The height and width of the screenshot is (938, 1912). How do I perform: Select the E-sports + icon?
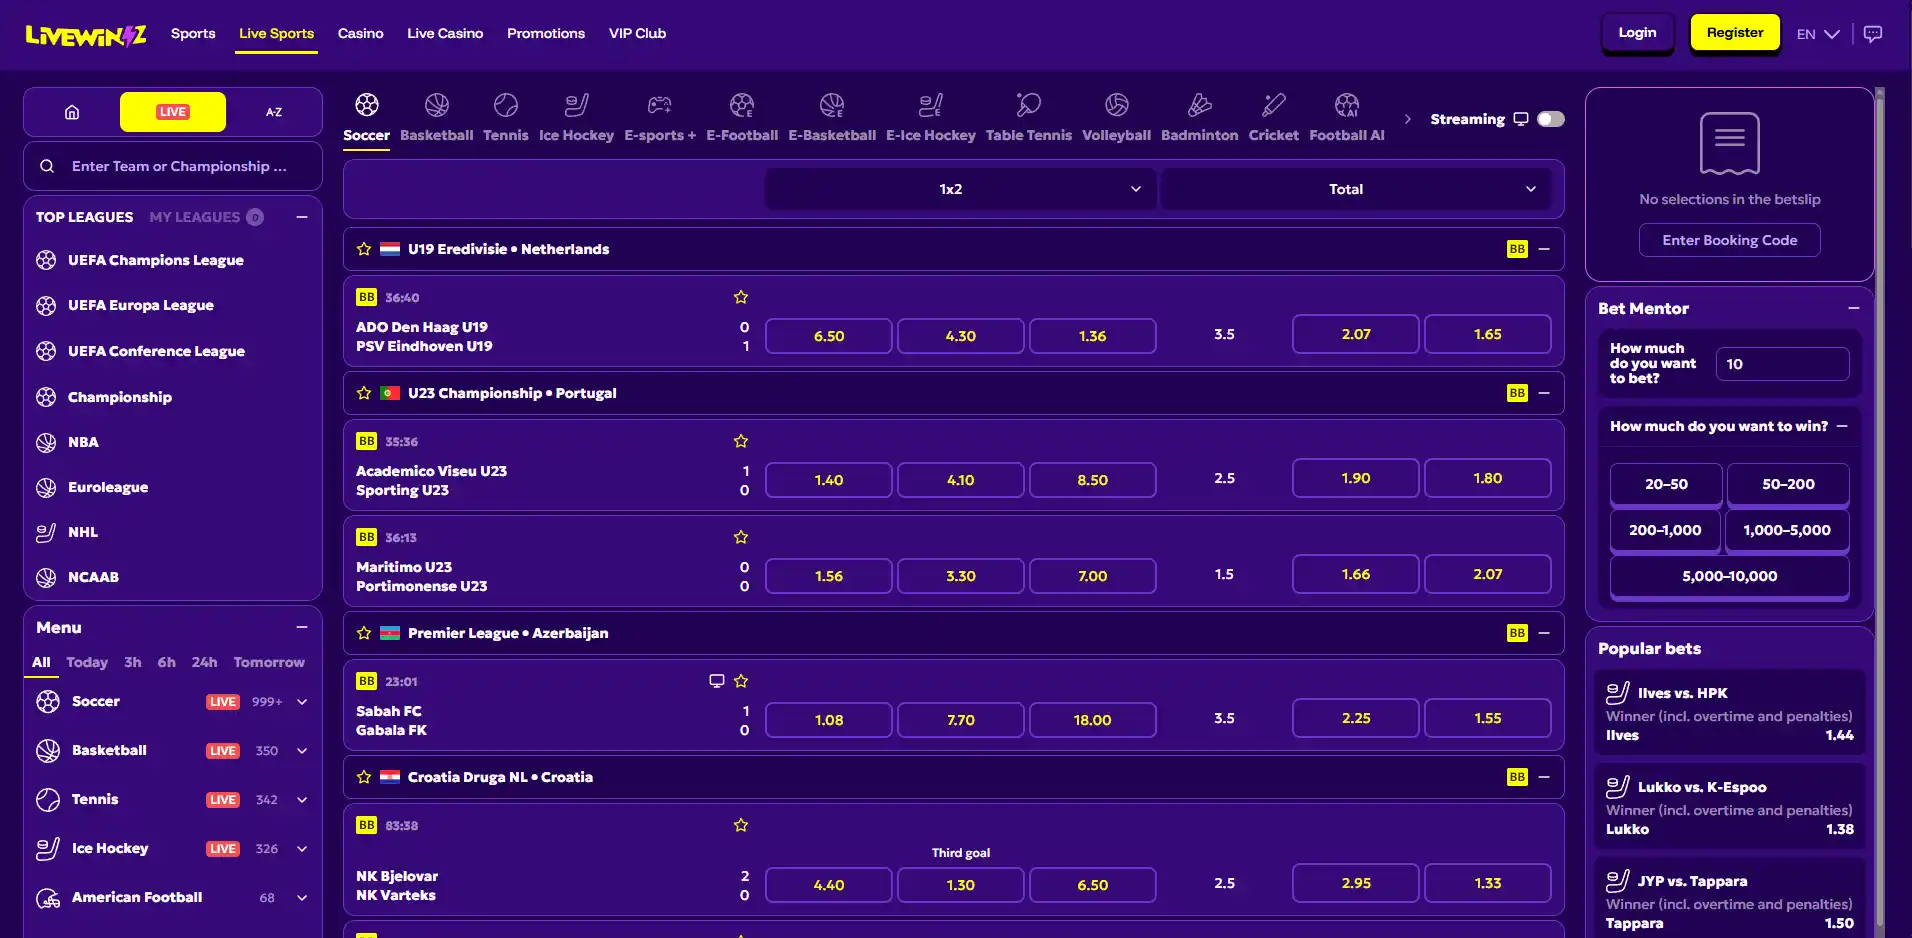(659, 105)
